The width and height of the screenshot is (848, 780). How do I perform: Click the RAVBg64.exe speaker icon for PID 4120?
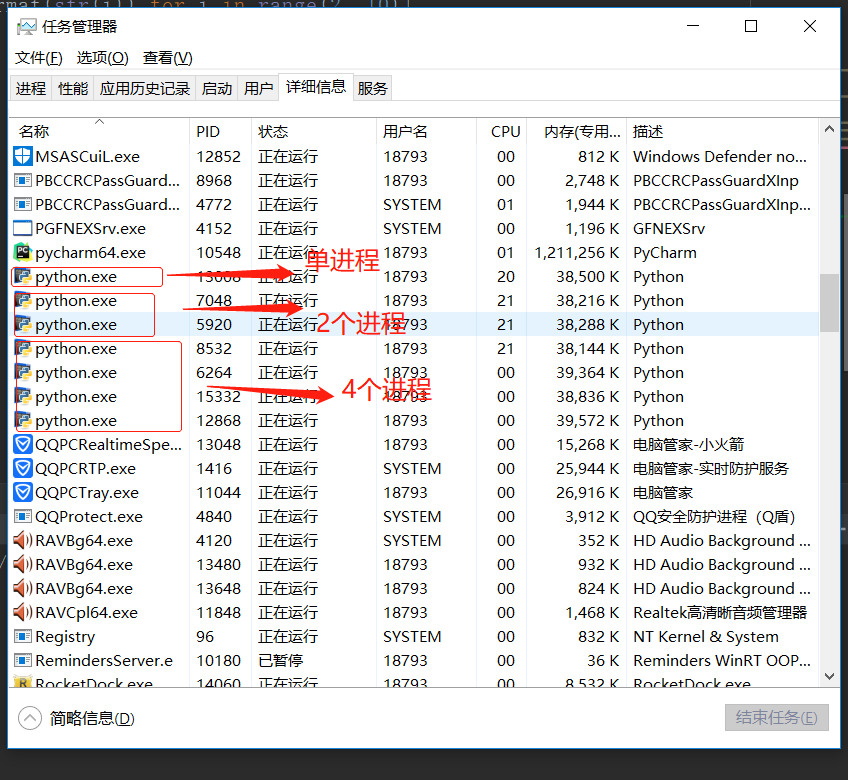coord(23,540)
